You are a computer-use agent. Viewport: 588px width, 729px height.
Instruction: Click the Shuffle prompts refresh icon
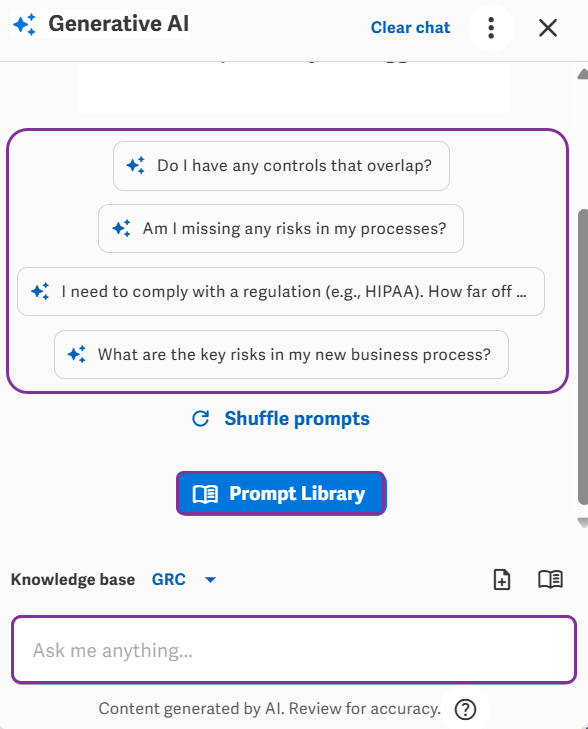pos(200,418)
